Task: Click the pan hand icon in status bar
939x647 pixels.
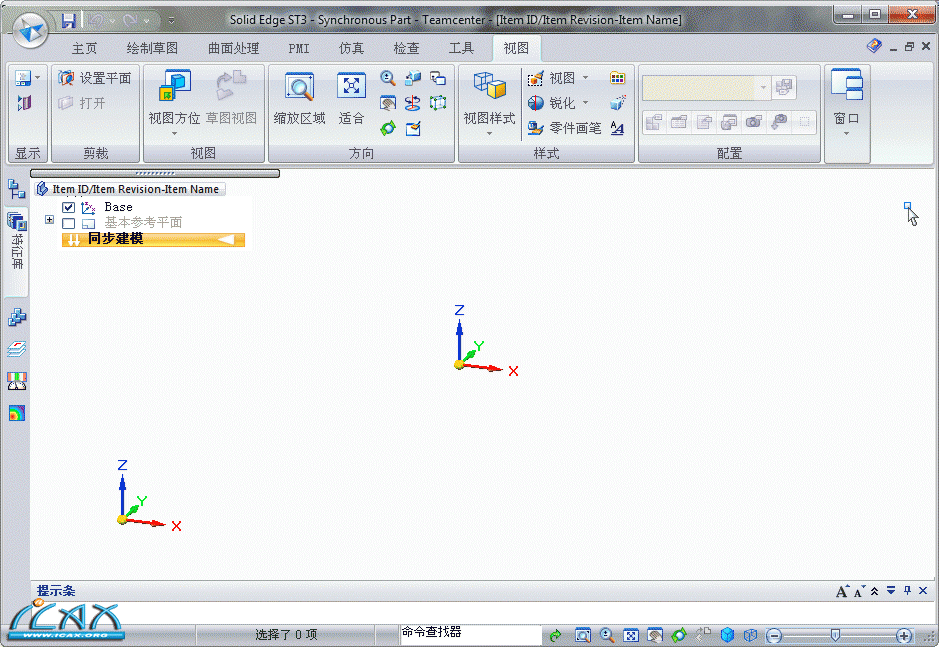Action: (x=655, y=635)
